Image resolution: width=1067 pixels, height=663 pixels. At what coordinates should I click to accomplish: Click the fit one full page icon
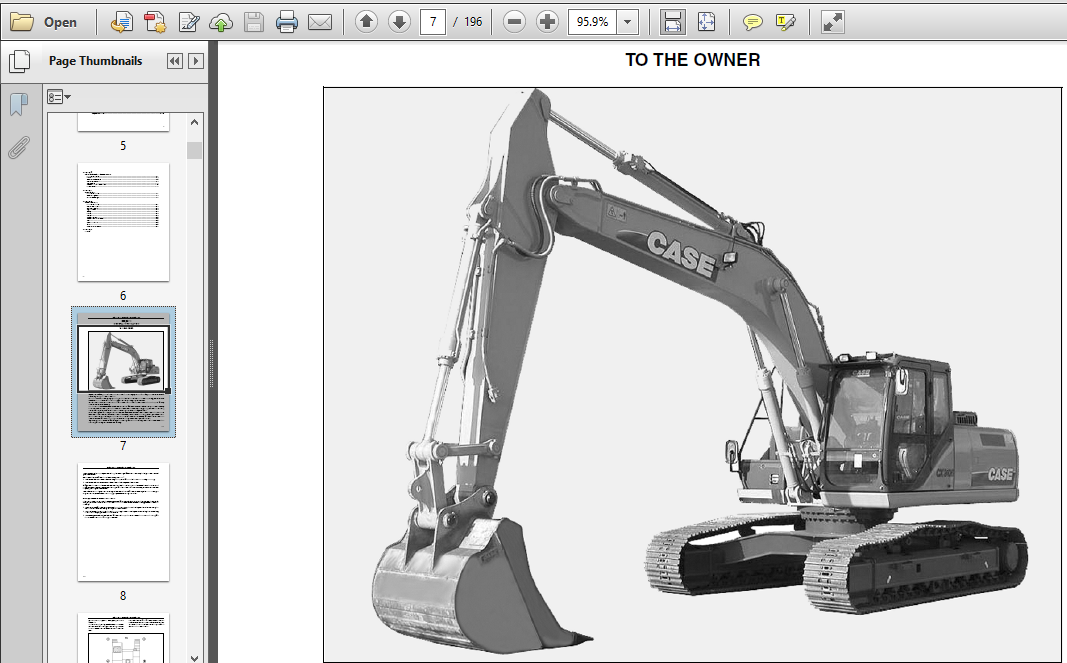706,22
